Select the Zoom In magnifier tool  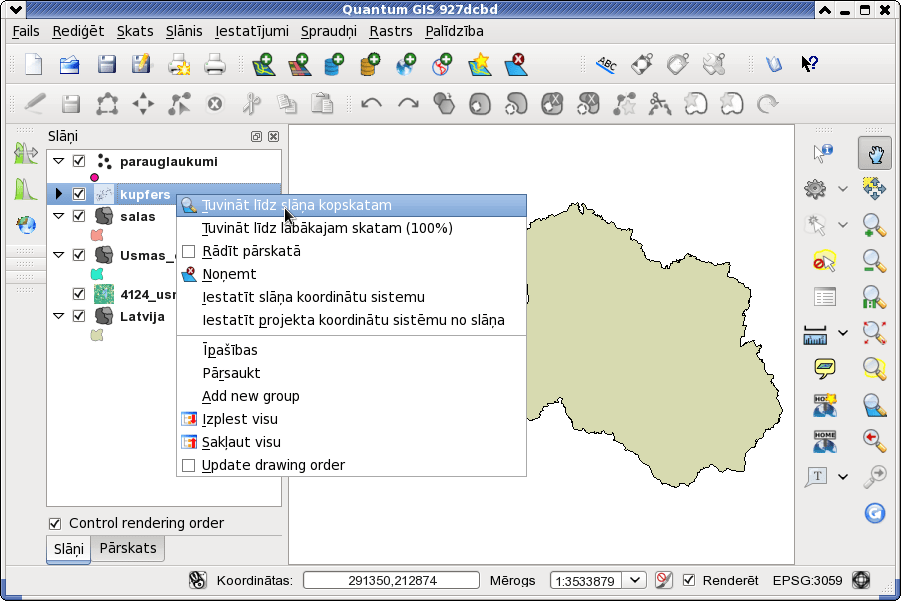coord(874,225)
